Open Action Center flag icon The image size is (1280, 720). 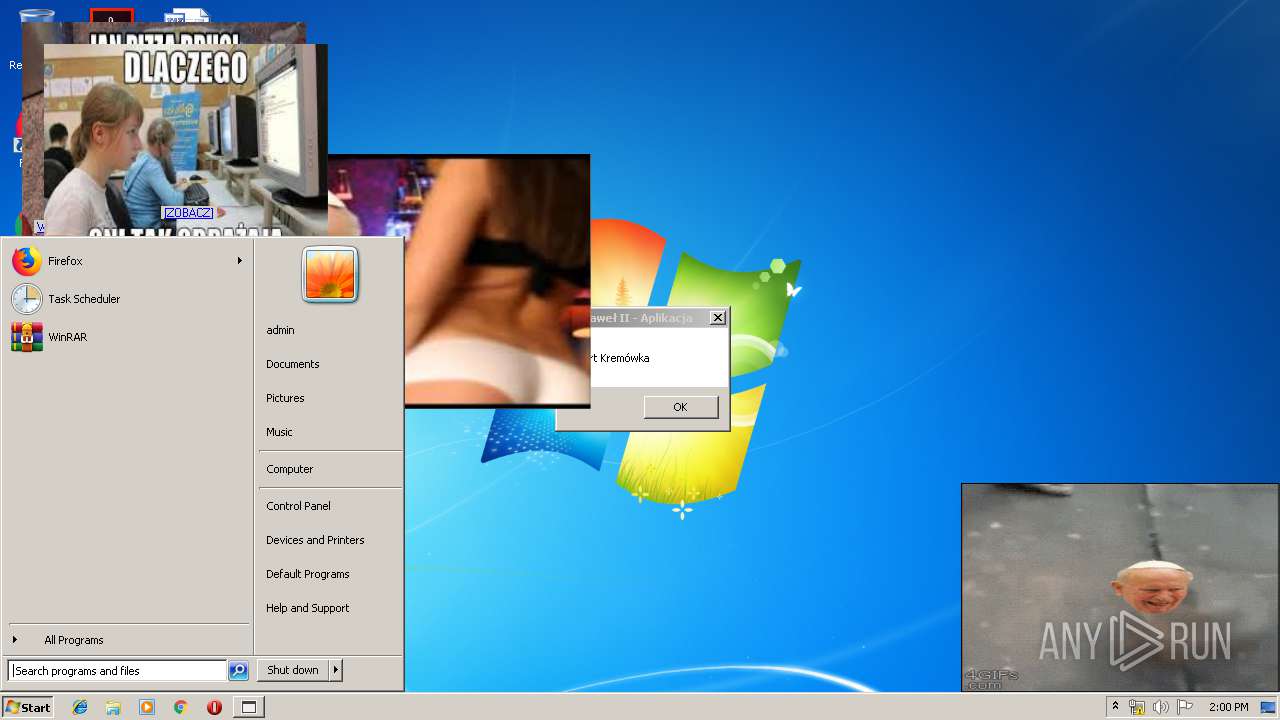tap(1185, 707)
